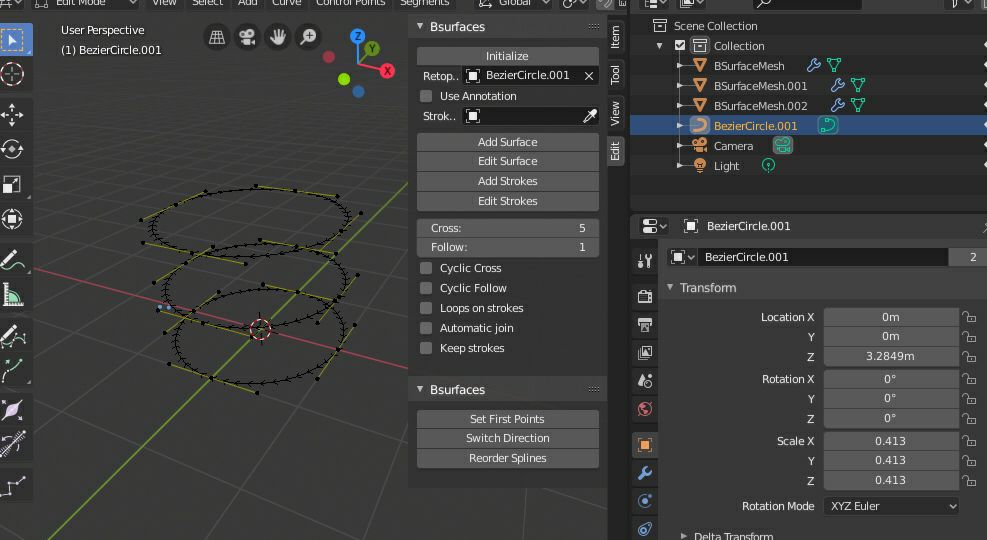The width and height of the screenshot is (987, 540).
Task: Click the Initialize button
Action: pos(507,56)
